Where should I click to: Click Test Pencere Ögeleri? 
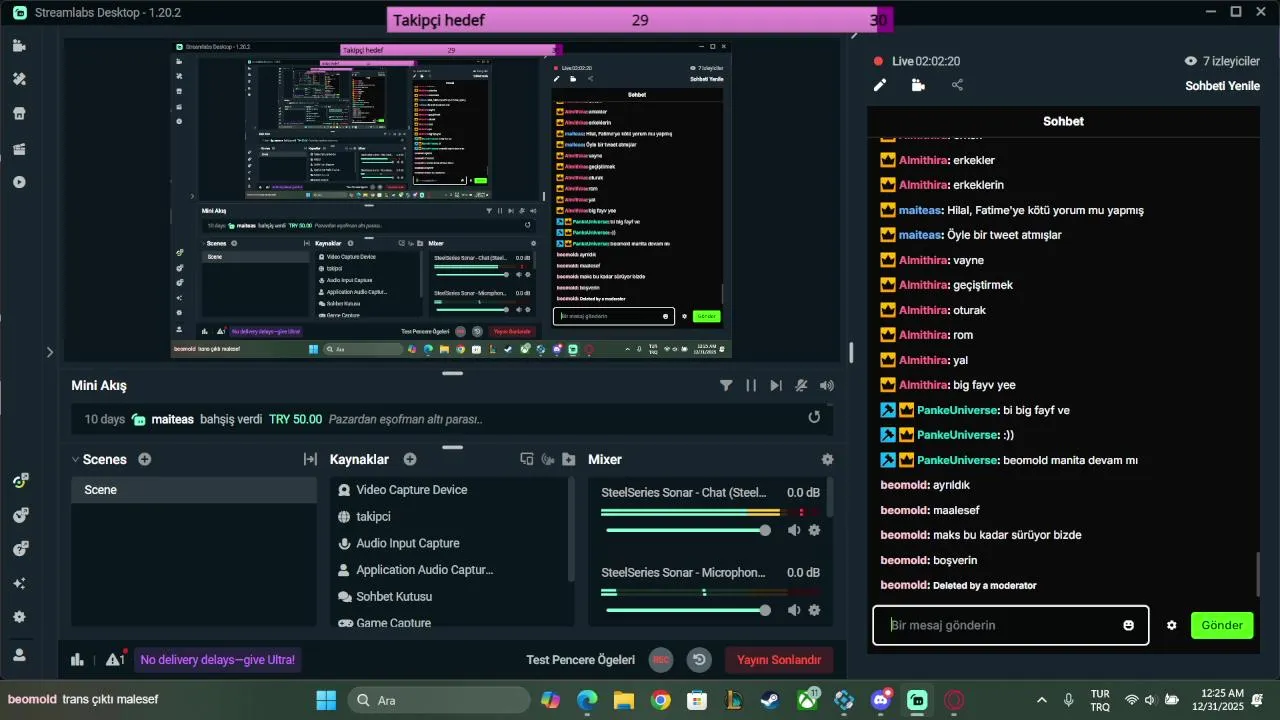(581, 659)
